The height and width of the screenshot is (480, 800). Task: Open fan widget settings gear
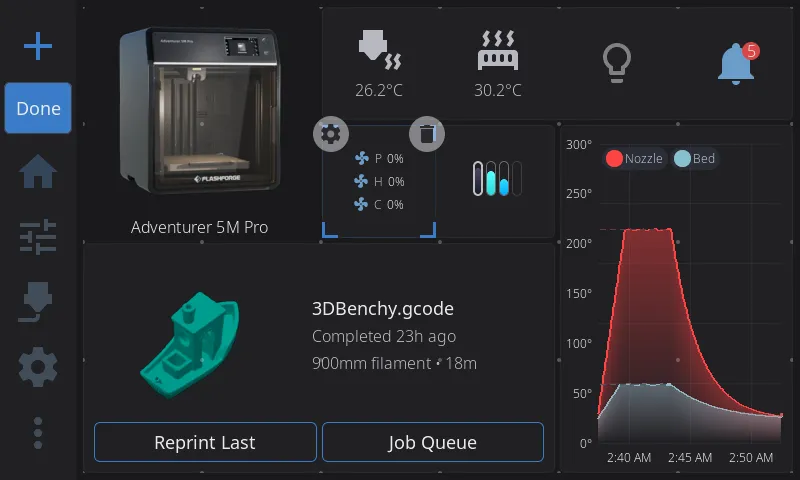click(331, 134)
